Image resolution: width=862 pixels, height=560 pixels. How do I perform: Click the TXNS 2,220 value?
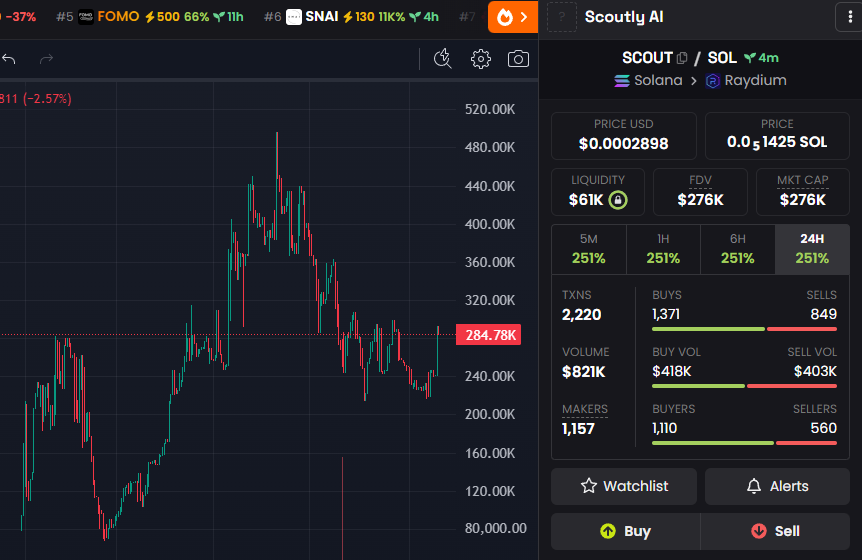582,315
